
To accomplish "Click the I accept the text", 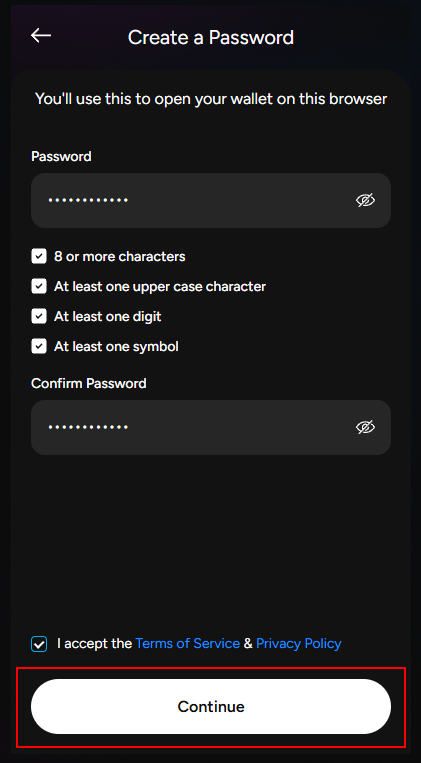I will coord(94,643).
